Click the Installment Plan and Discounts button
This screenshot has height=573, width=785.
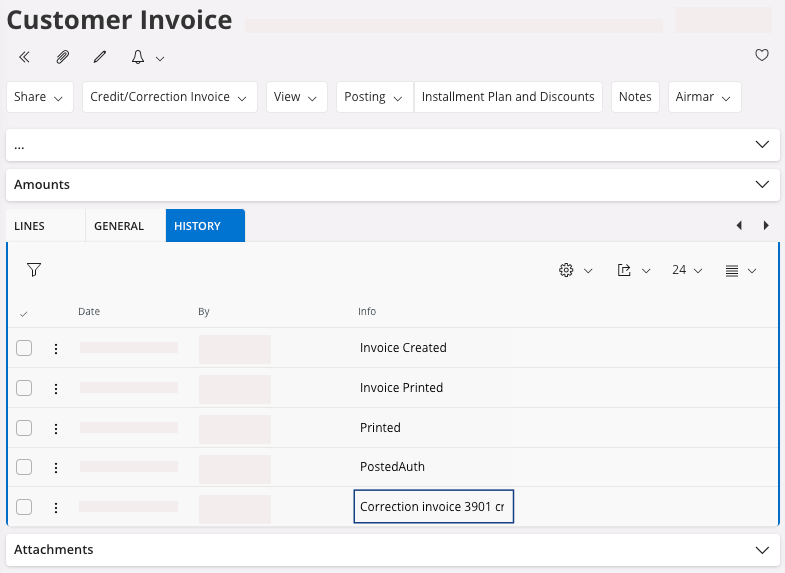(x=508, y=97)
